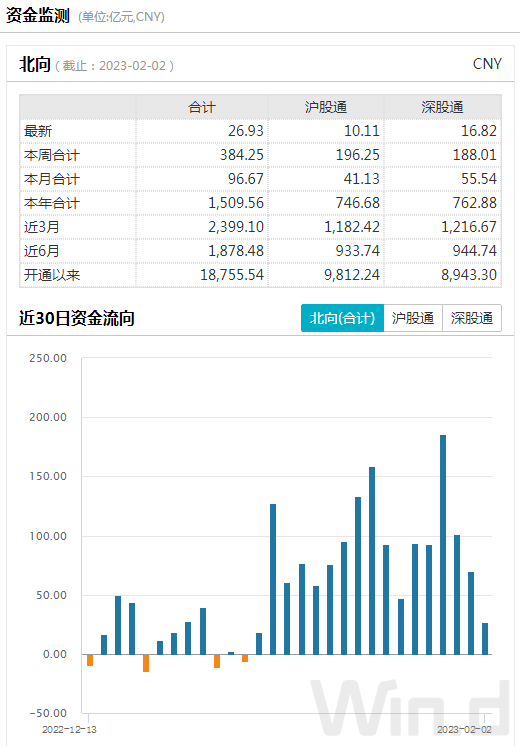
Task: Select the 本年合计 row label
Action: click(x=52, y=203)
